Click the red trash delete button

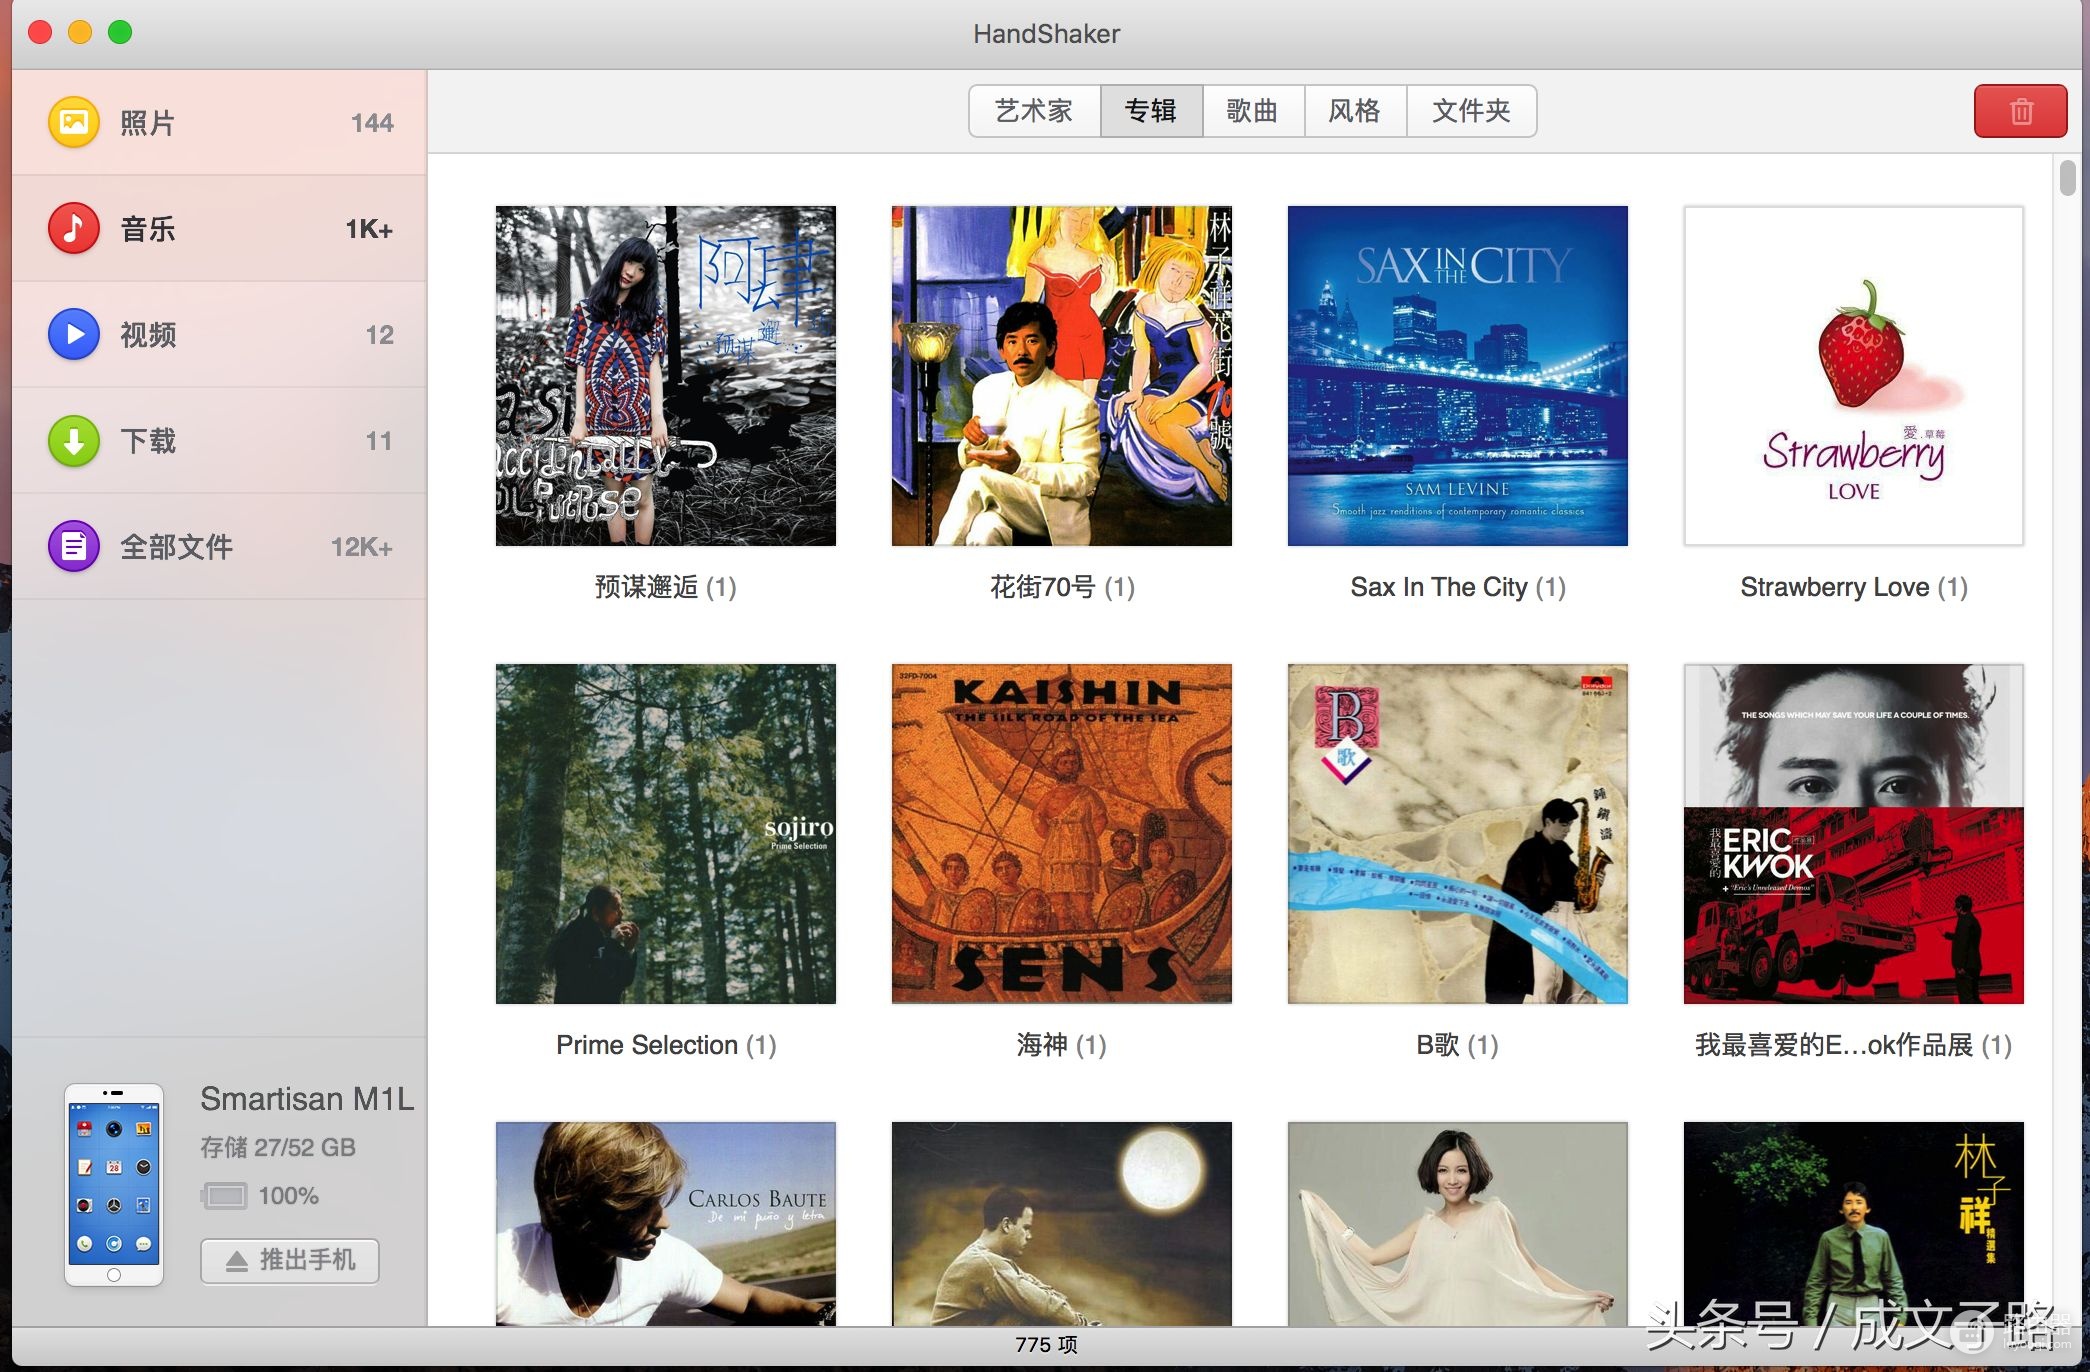click(x=2020, y=111)
